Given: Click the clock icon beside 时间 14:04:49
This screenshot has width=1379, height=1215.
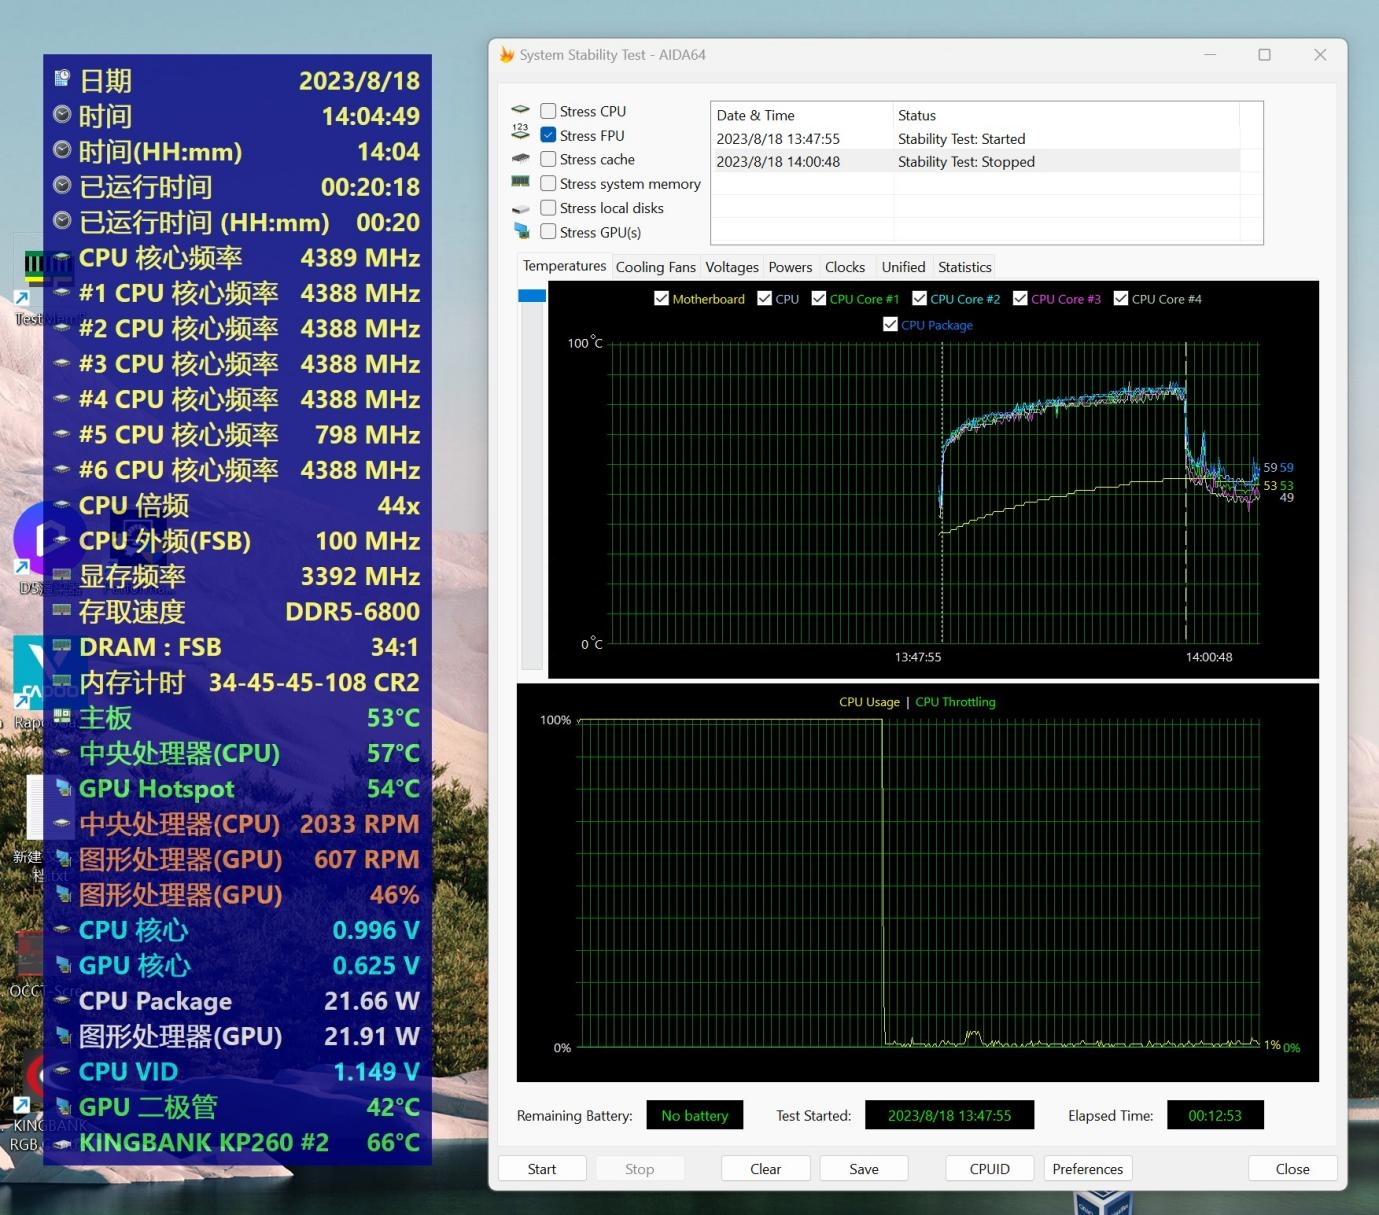Looking at the screenshot, I should 62,114.
